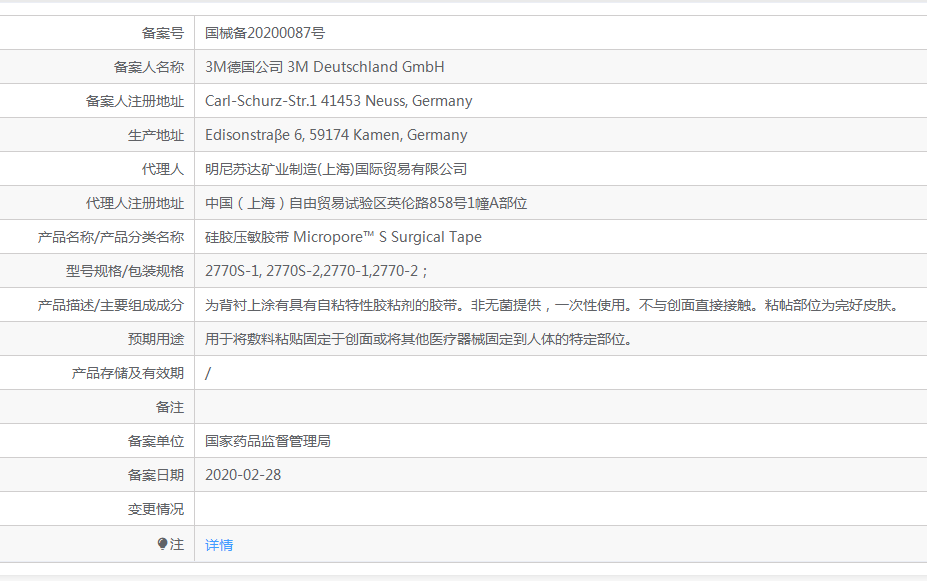Select agent 明尼苏达矿业制造(上海)国际贸易有限公司

336,169
